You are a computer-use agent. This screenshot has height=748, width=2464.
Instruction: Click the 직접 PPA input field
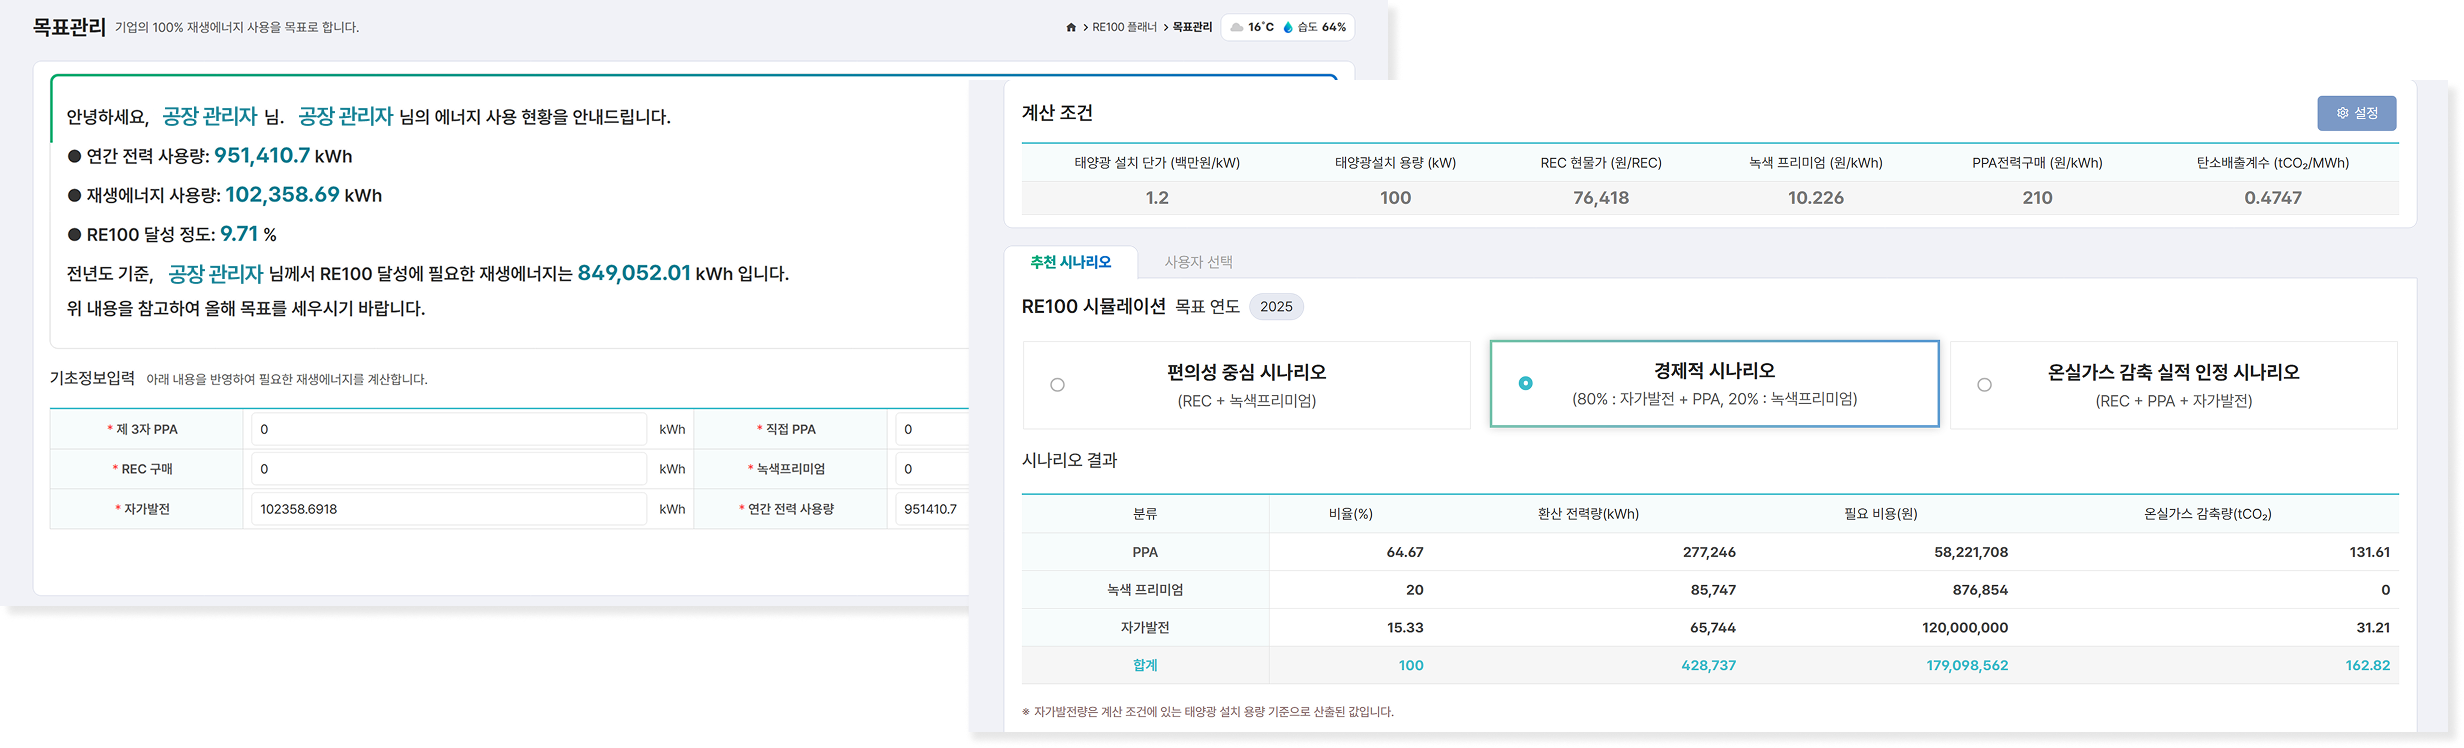pyautogui.click(x=932, y=429)
